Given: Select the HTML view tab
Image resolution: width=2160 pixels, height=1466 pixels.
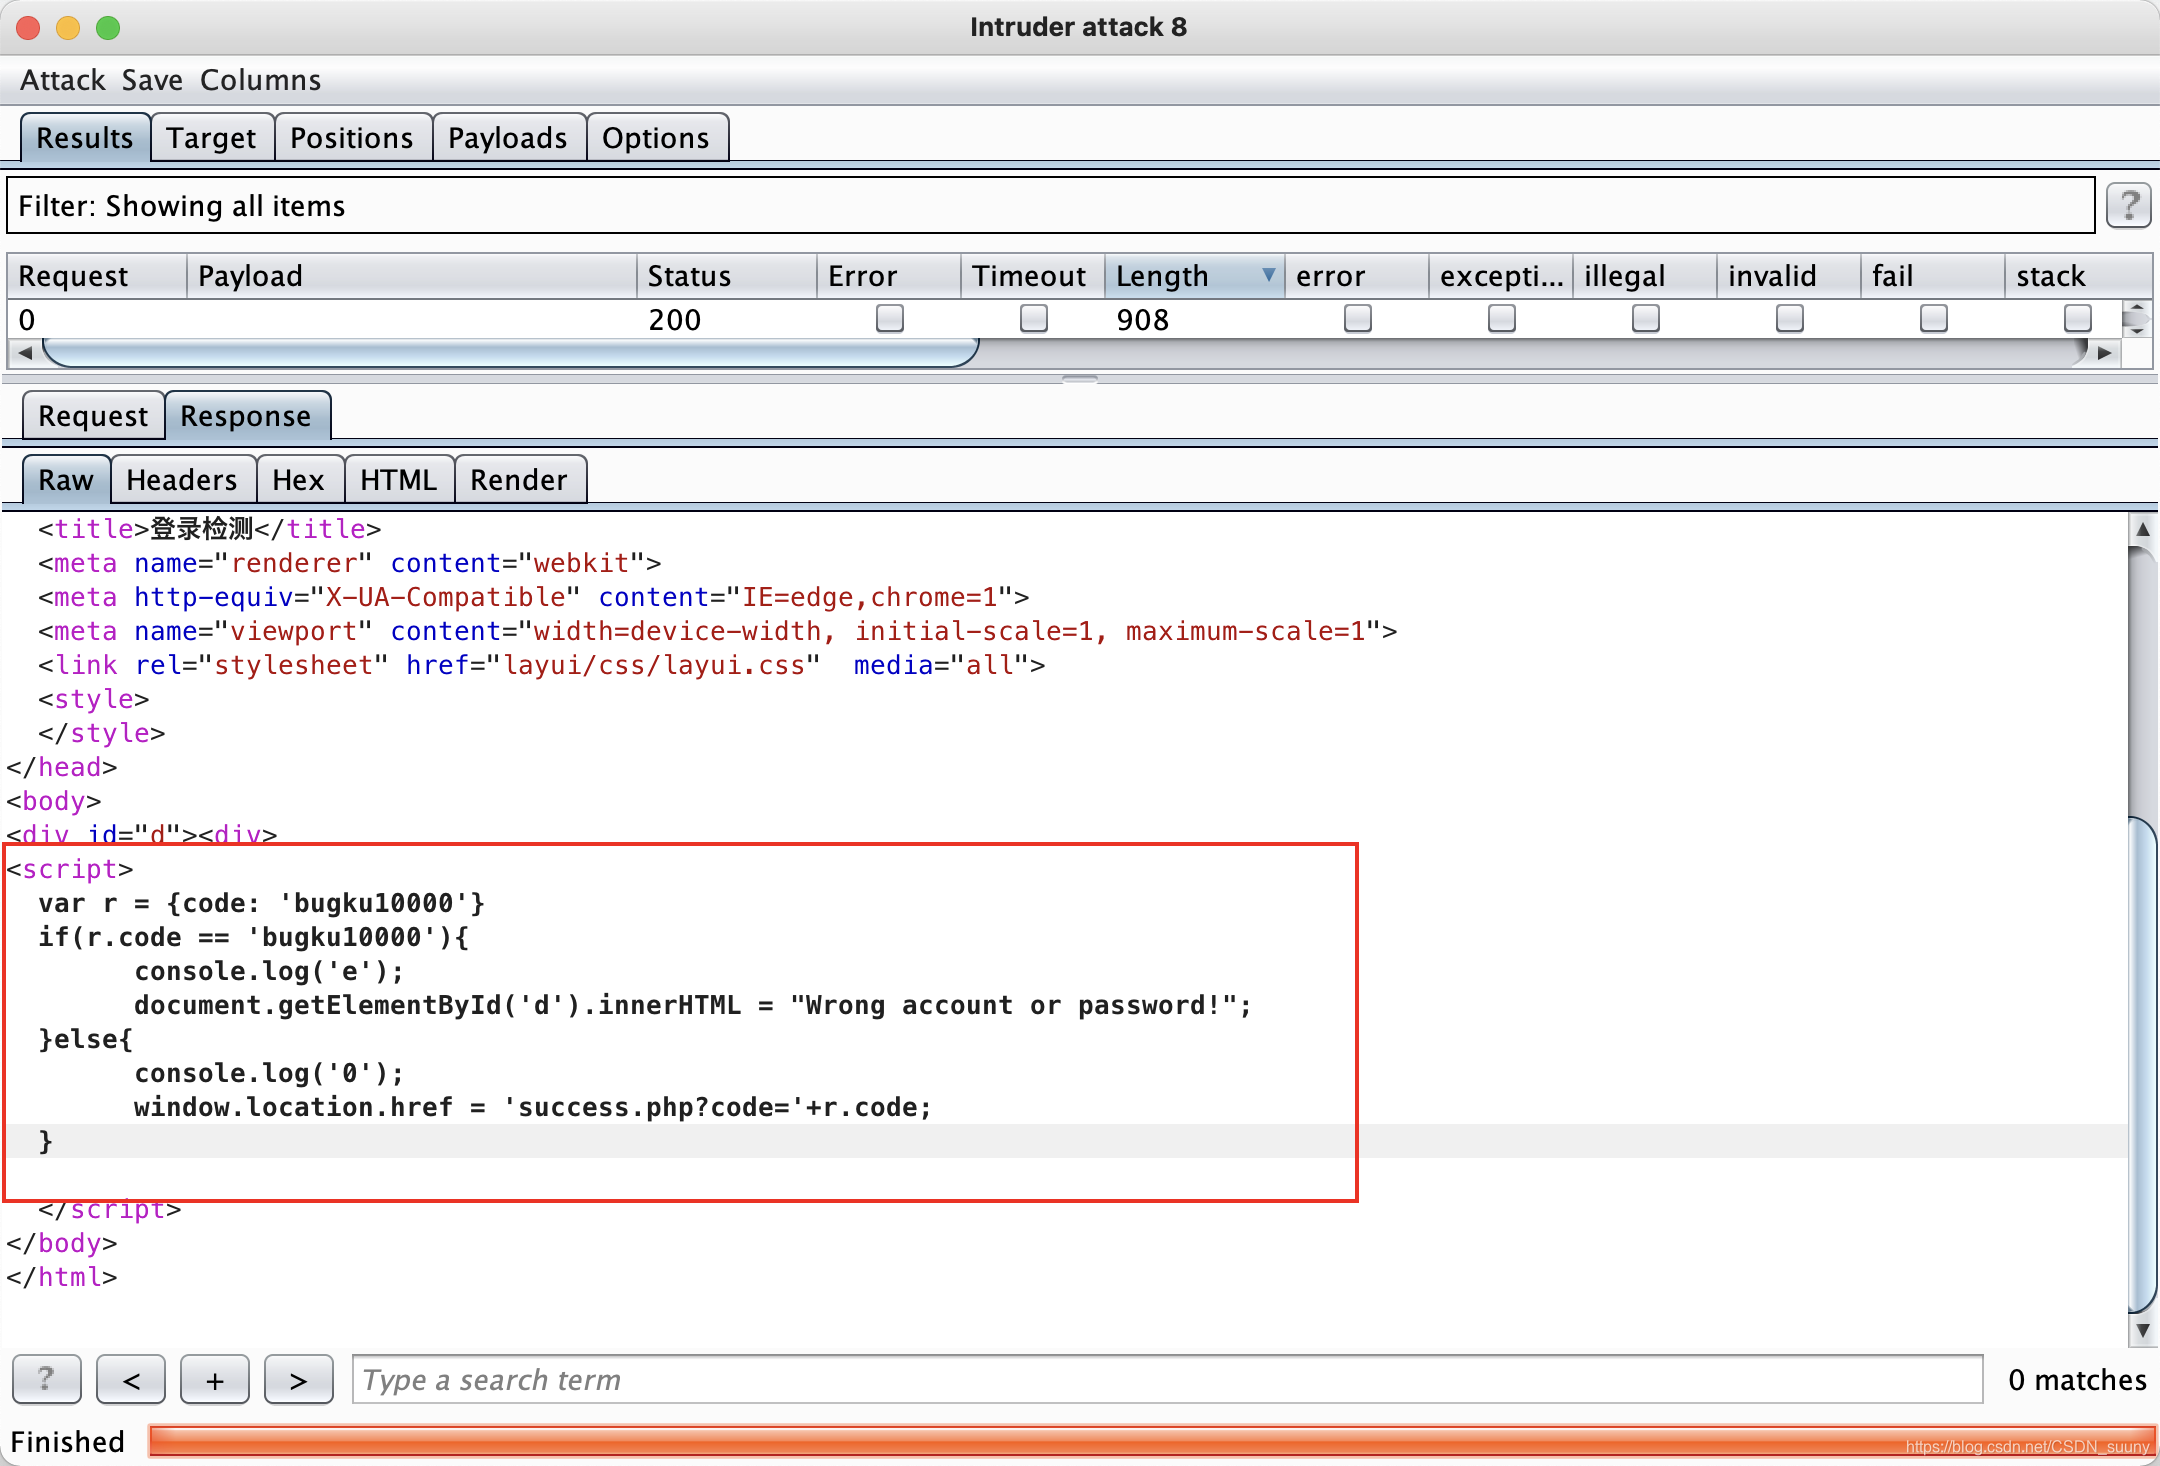Looking at the screenshot, I should tap(399, 479).
